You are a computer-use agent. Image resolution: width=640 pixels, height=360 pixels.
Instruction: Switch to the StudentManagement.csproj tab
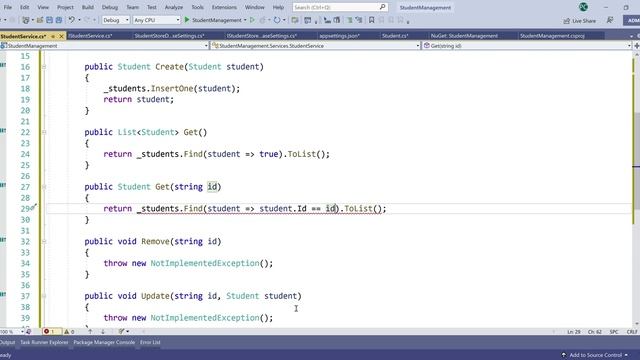point(552,36)
